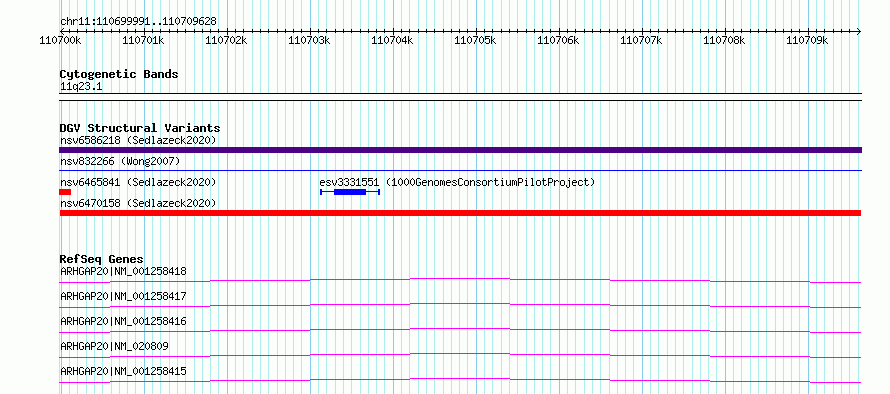Click the thin blue nsv832266 variant line

[x=460, y=170]
